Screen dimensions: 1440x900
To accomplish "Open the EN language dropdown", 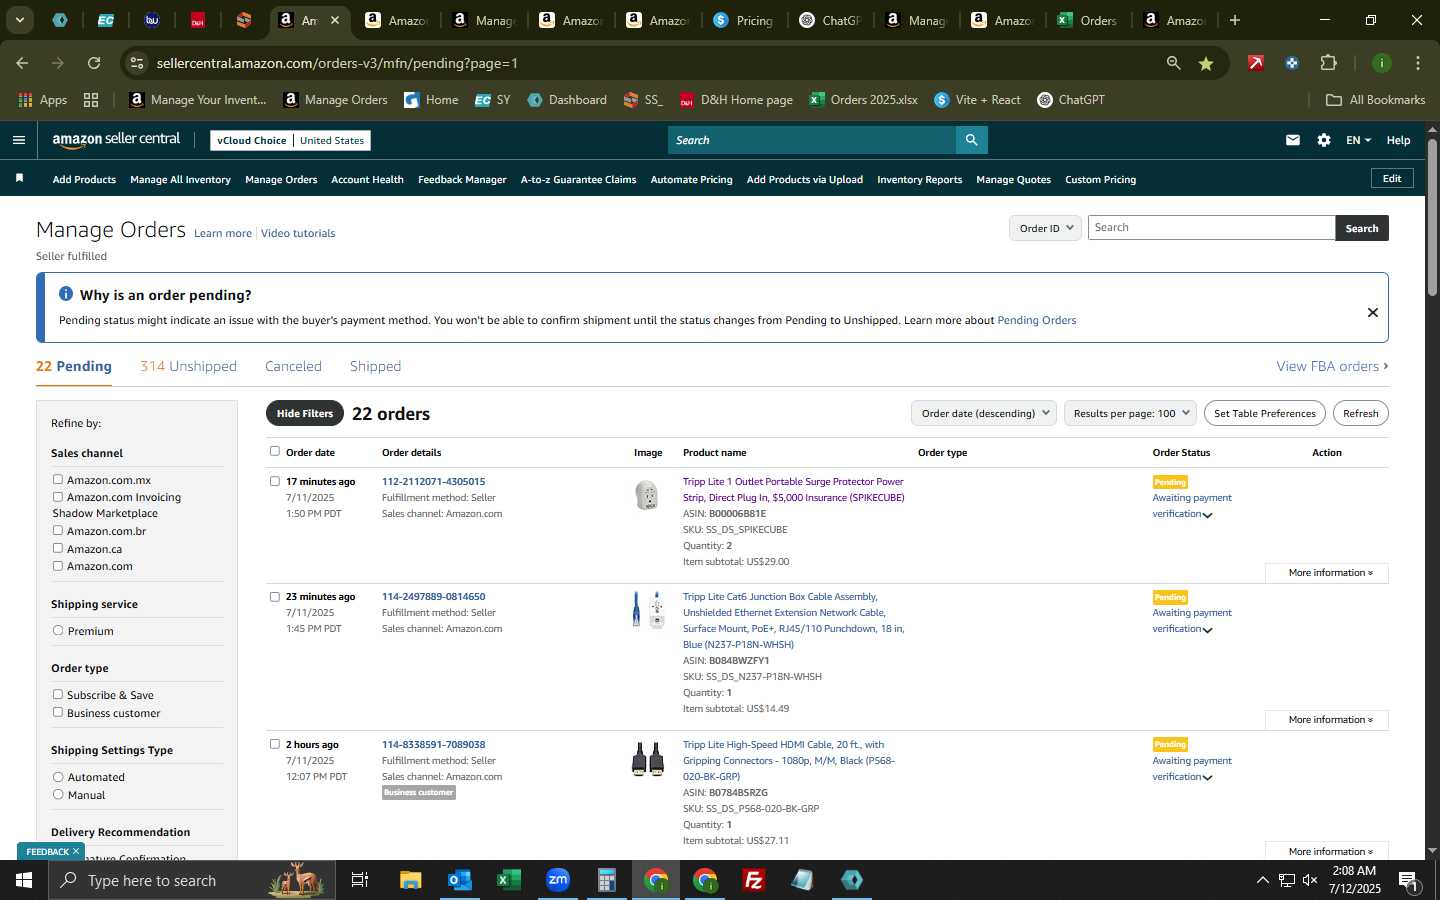I will coord(1358,140).
